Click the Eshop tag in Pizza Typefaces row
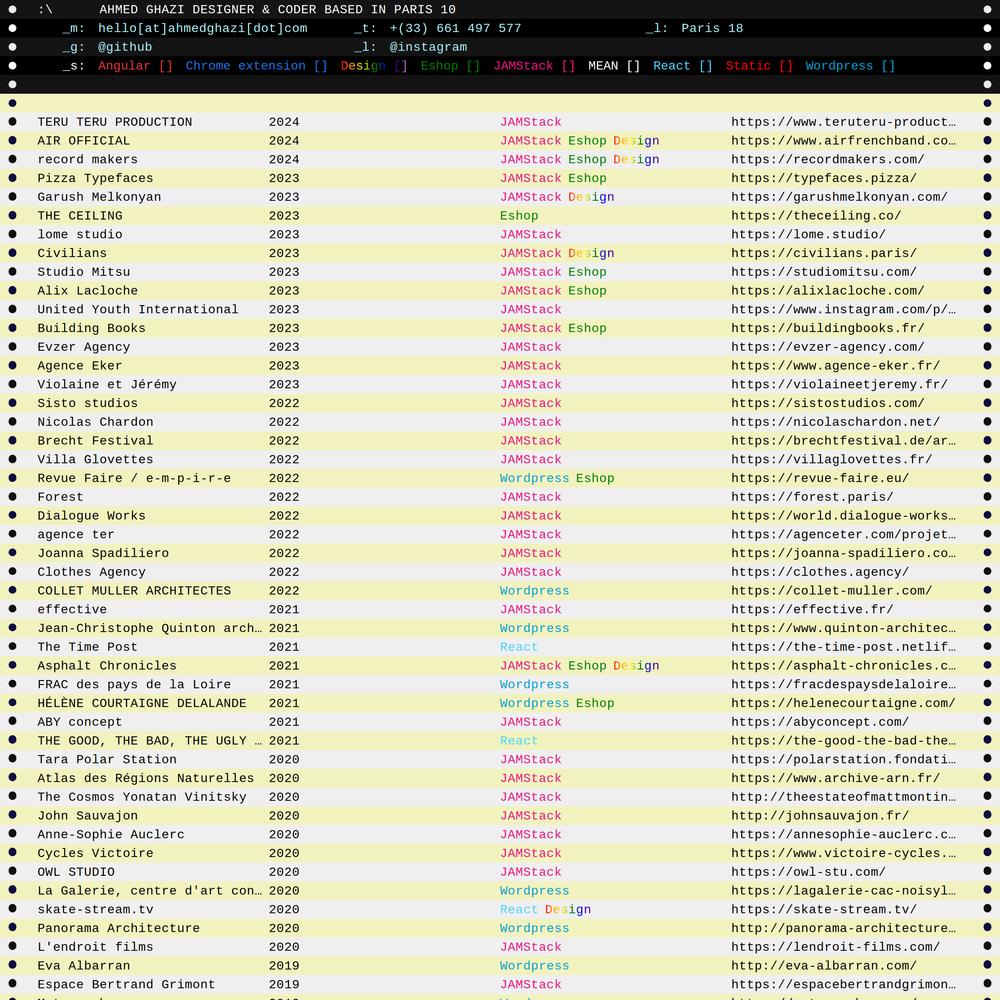This screenshot has height=1000, width=1000. (587, 178)
